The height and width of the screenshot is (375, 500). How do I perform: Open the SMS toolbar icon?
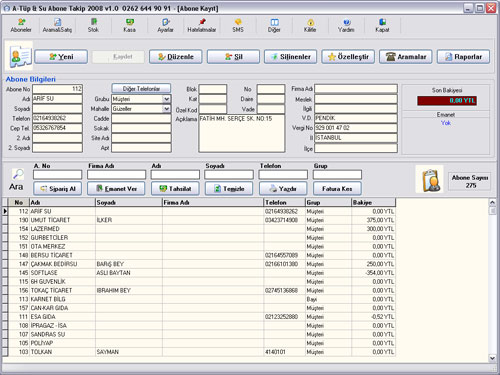tap(238, 25)
